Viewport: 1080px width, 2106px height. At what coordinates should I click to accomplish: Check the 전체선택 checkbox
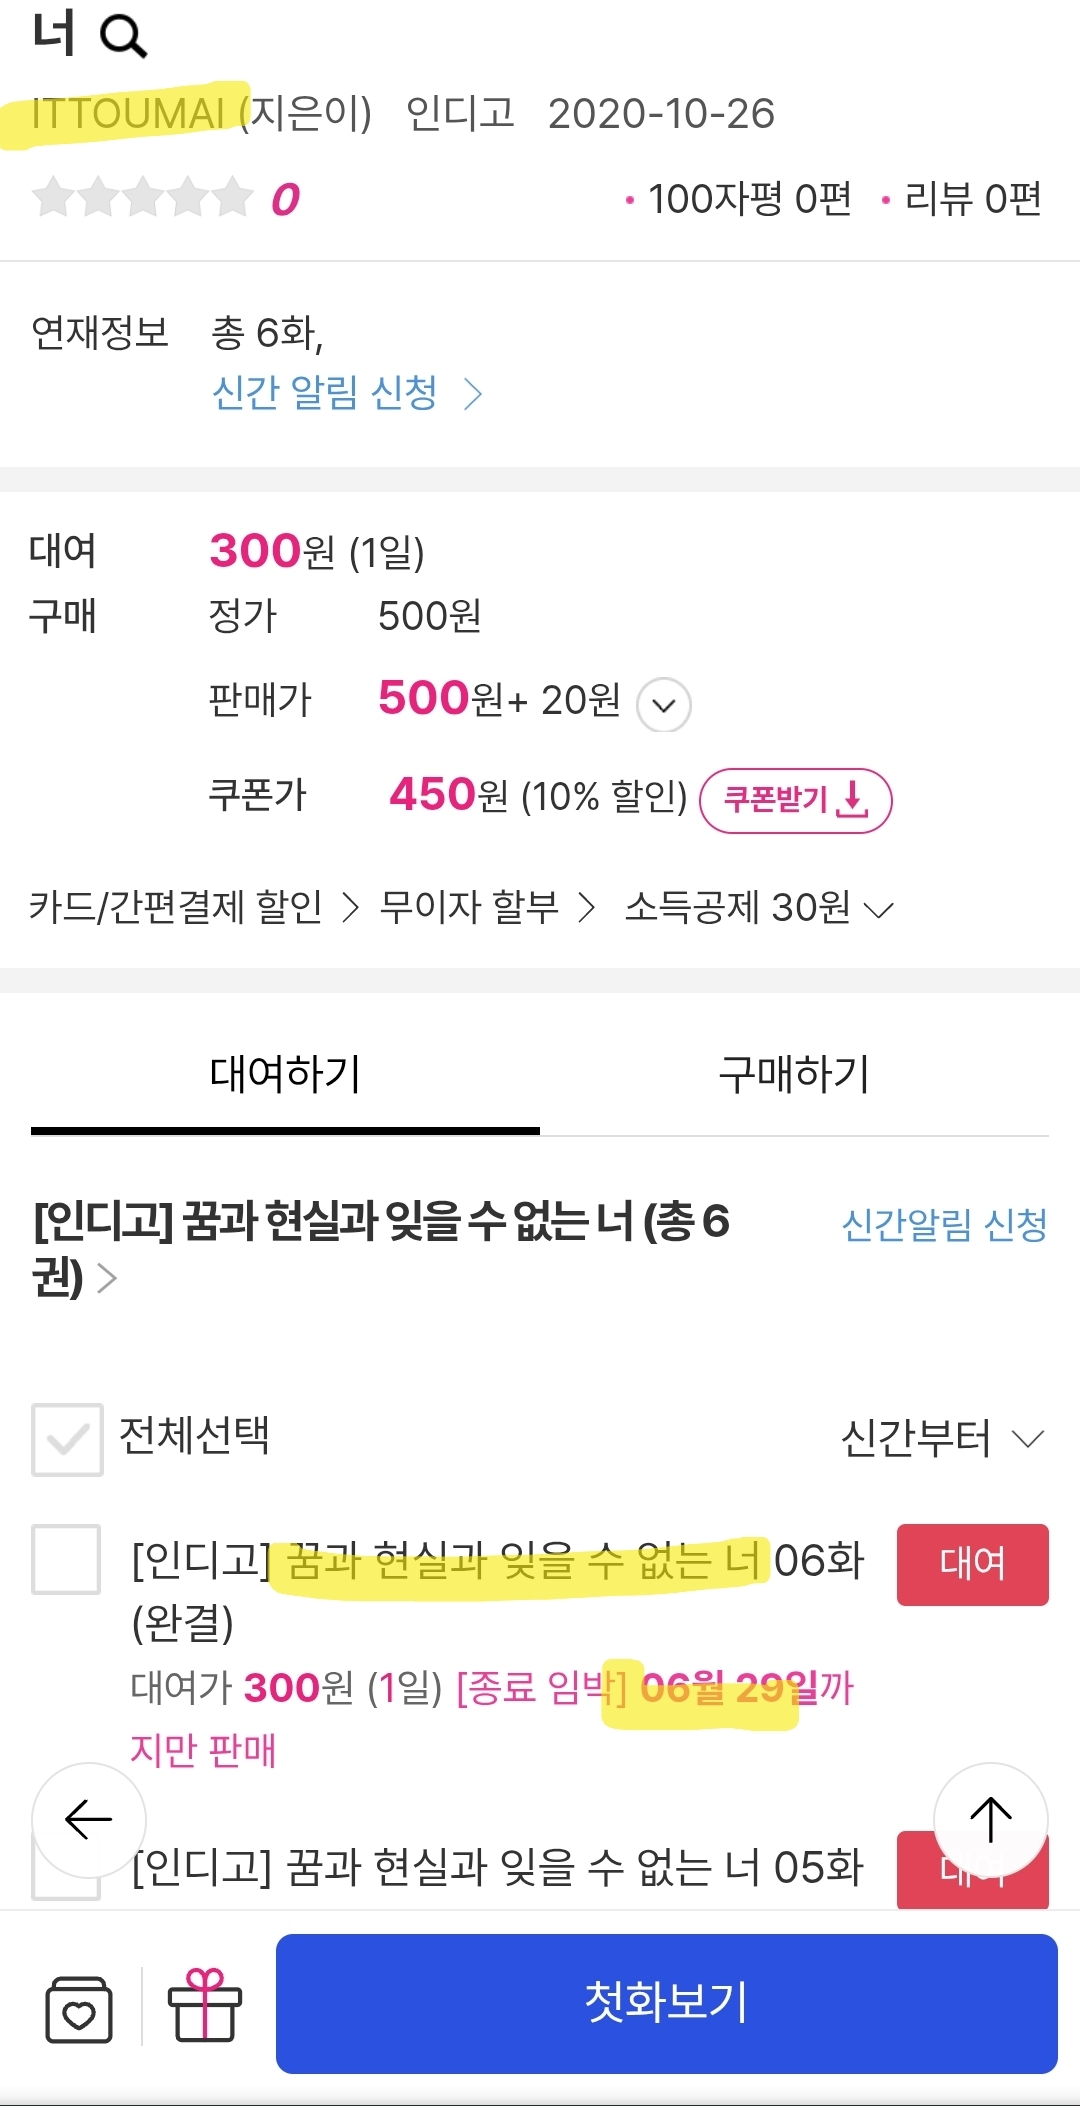(67, 1439)
